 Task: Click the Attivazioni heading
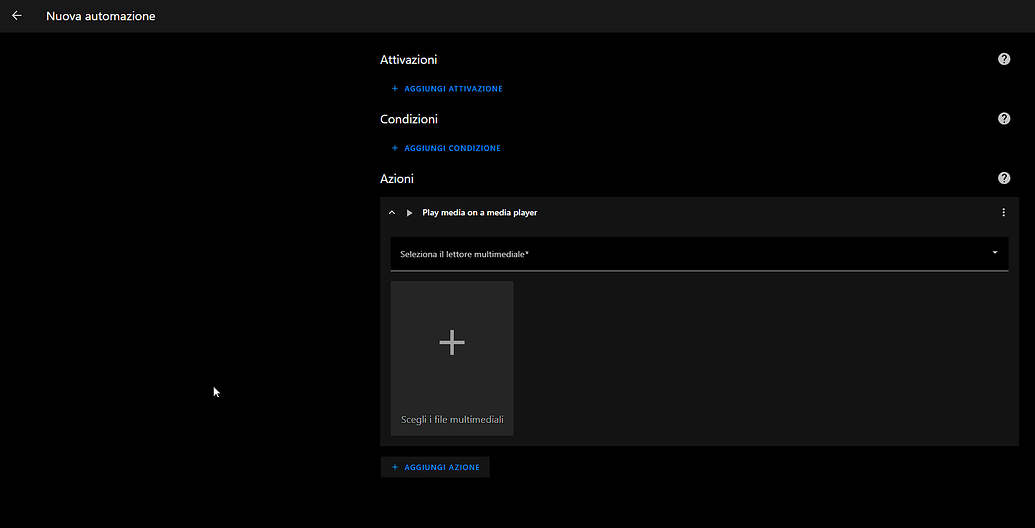coord(409,59)
